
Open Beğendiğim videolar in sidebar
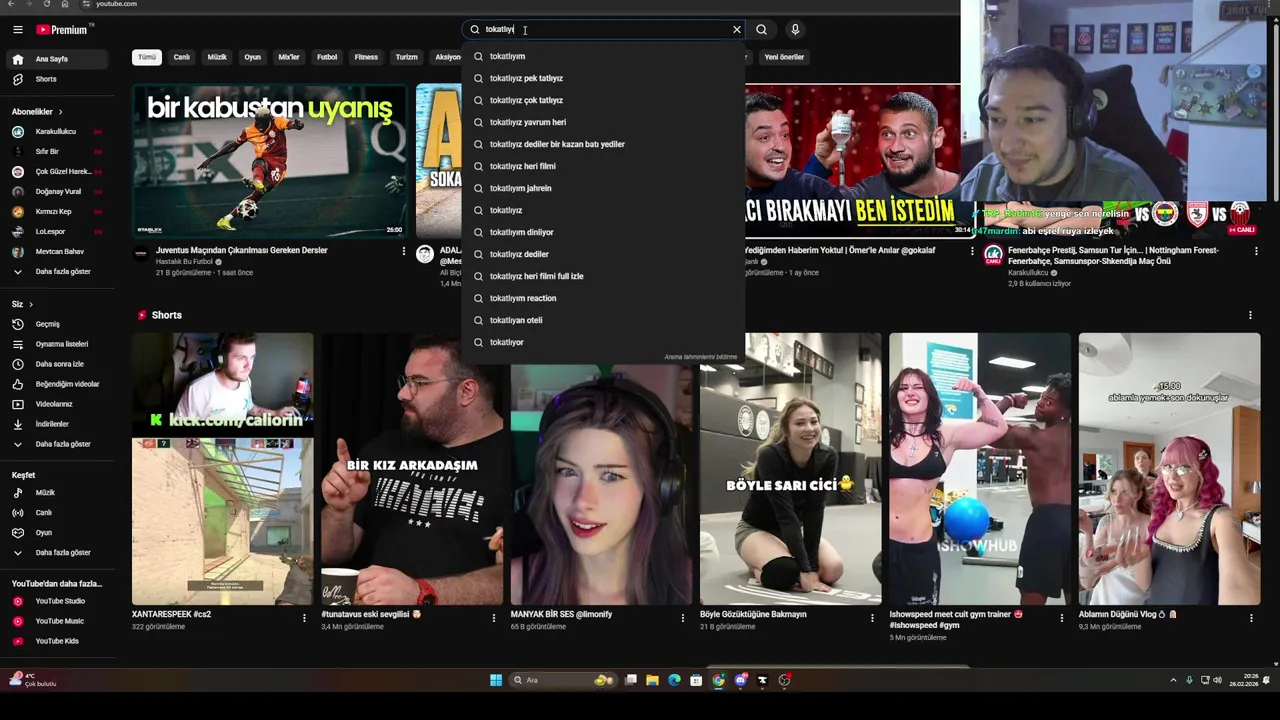[55, 384]
